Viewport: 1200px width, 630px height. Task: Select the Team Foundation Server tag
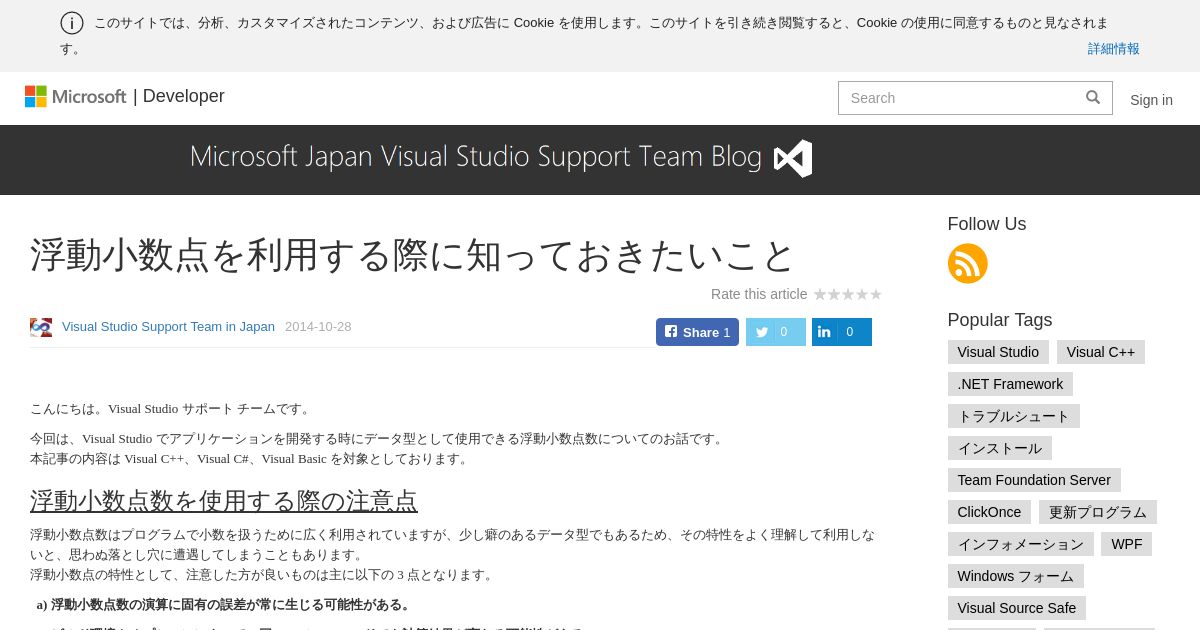[x=1034, y=480]
